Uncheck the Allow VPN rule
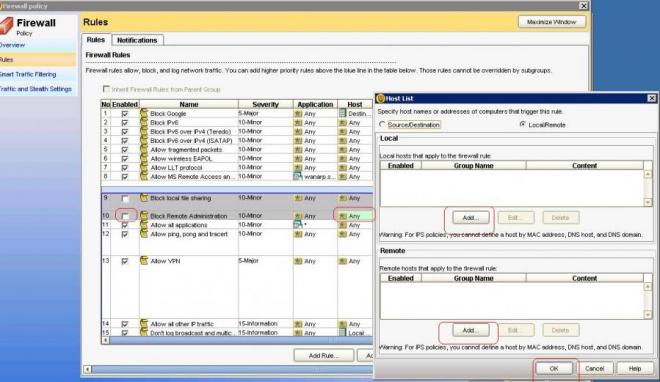This screenshot has height=382, width=660. 125,261
